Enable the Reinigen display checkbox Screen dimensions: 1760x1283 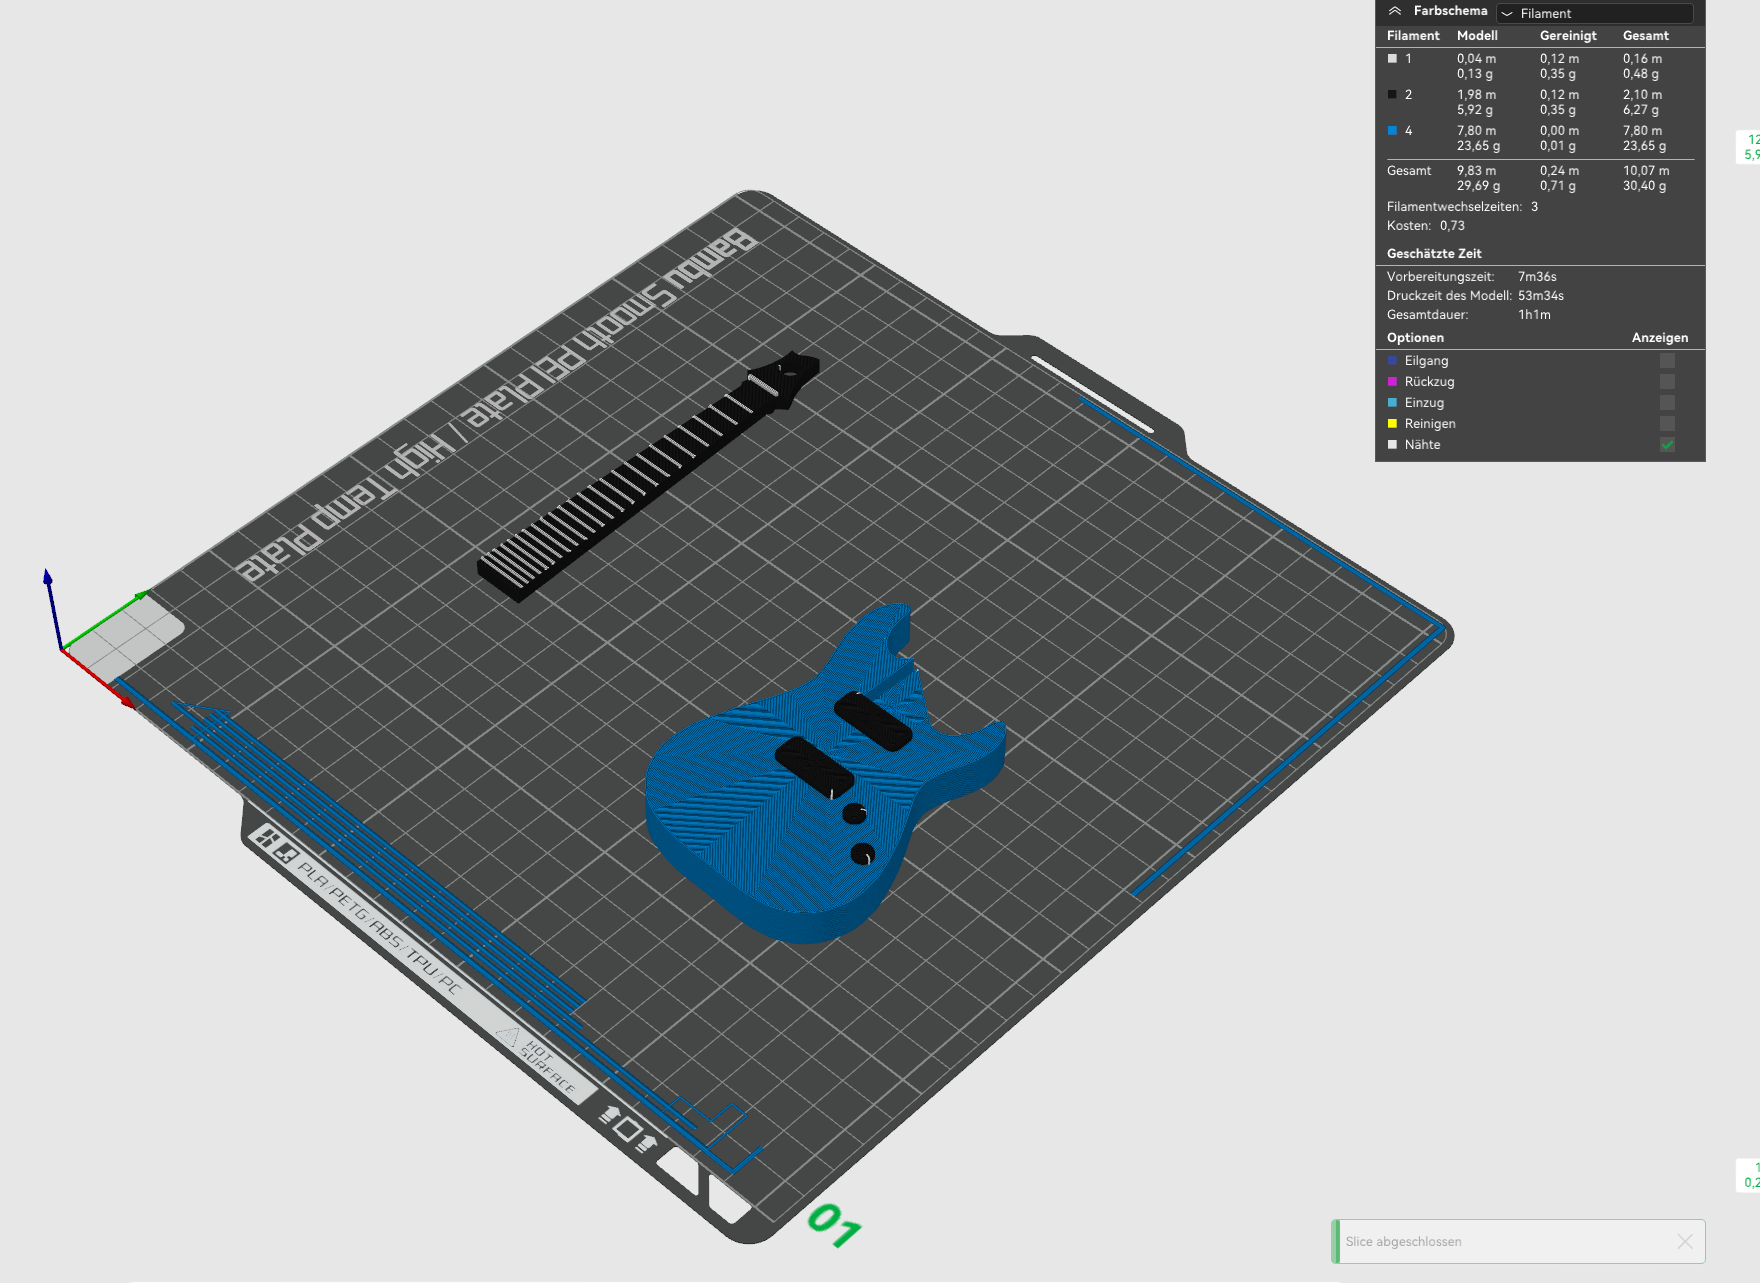pyautogui.click(x=1667, y=424)
